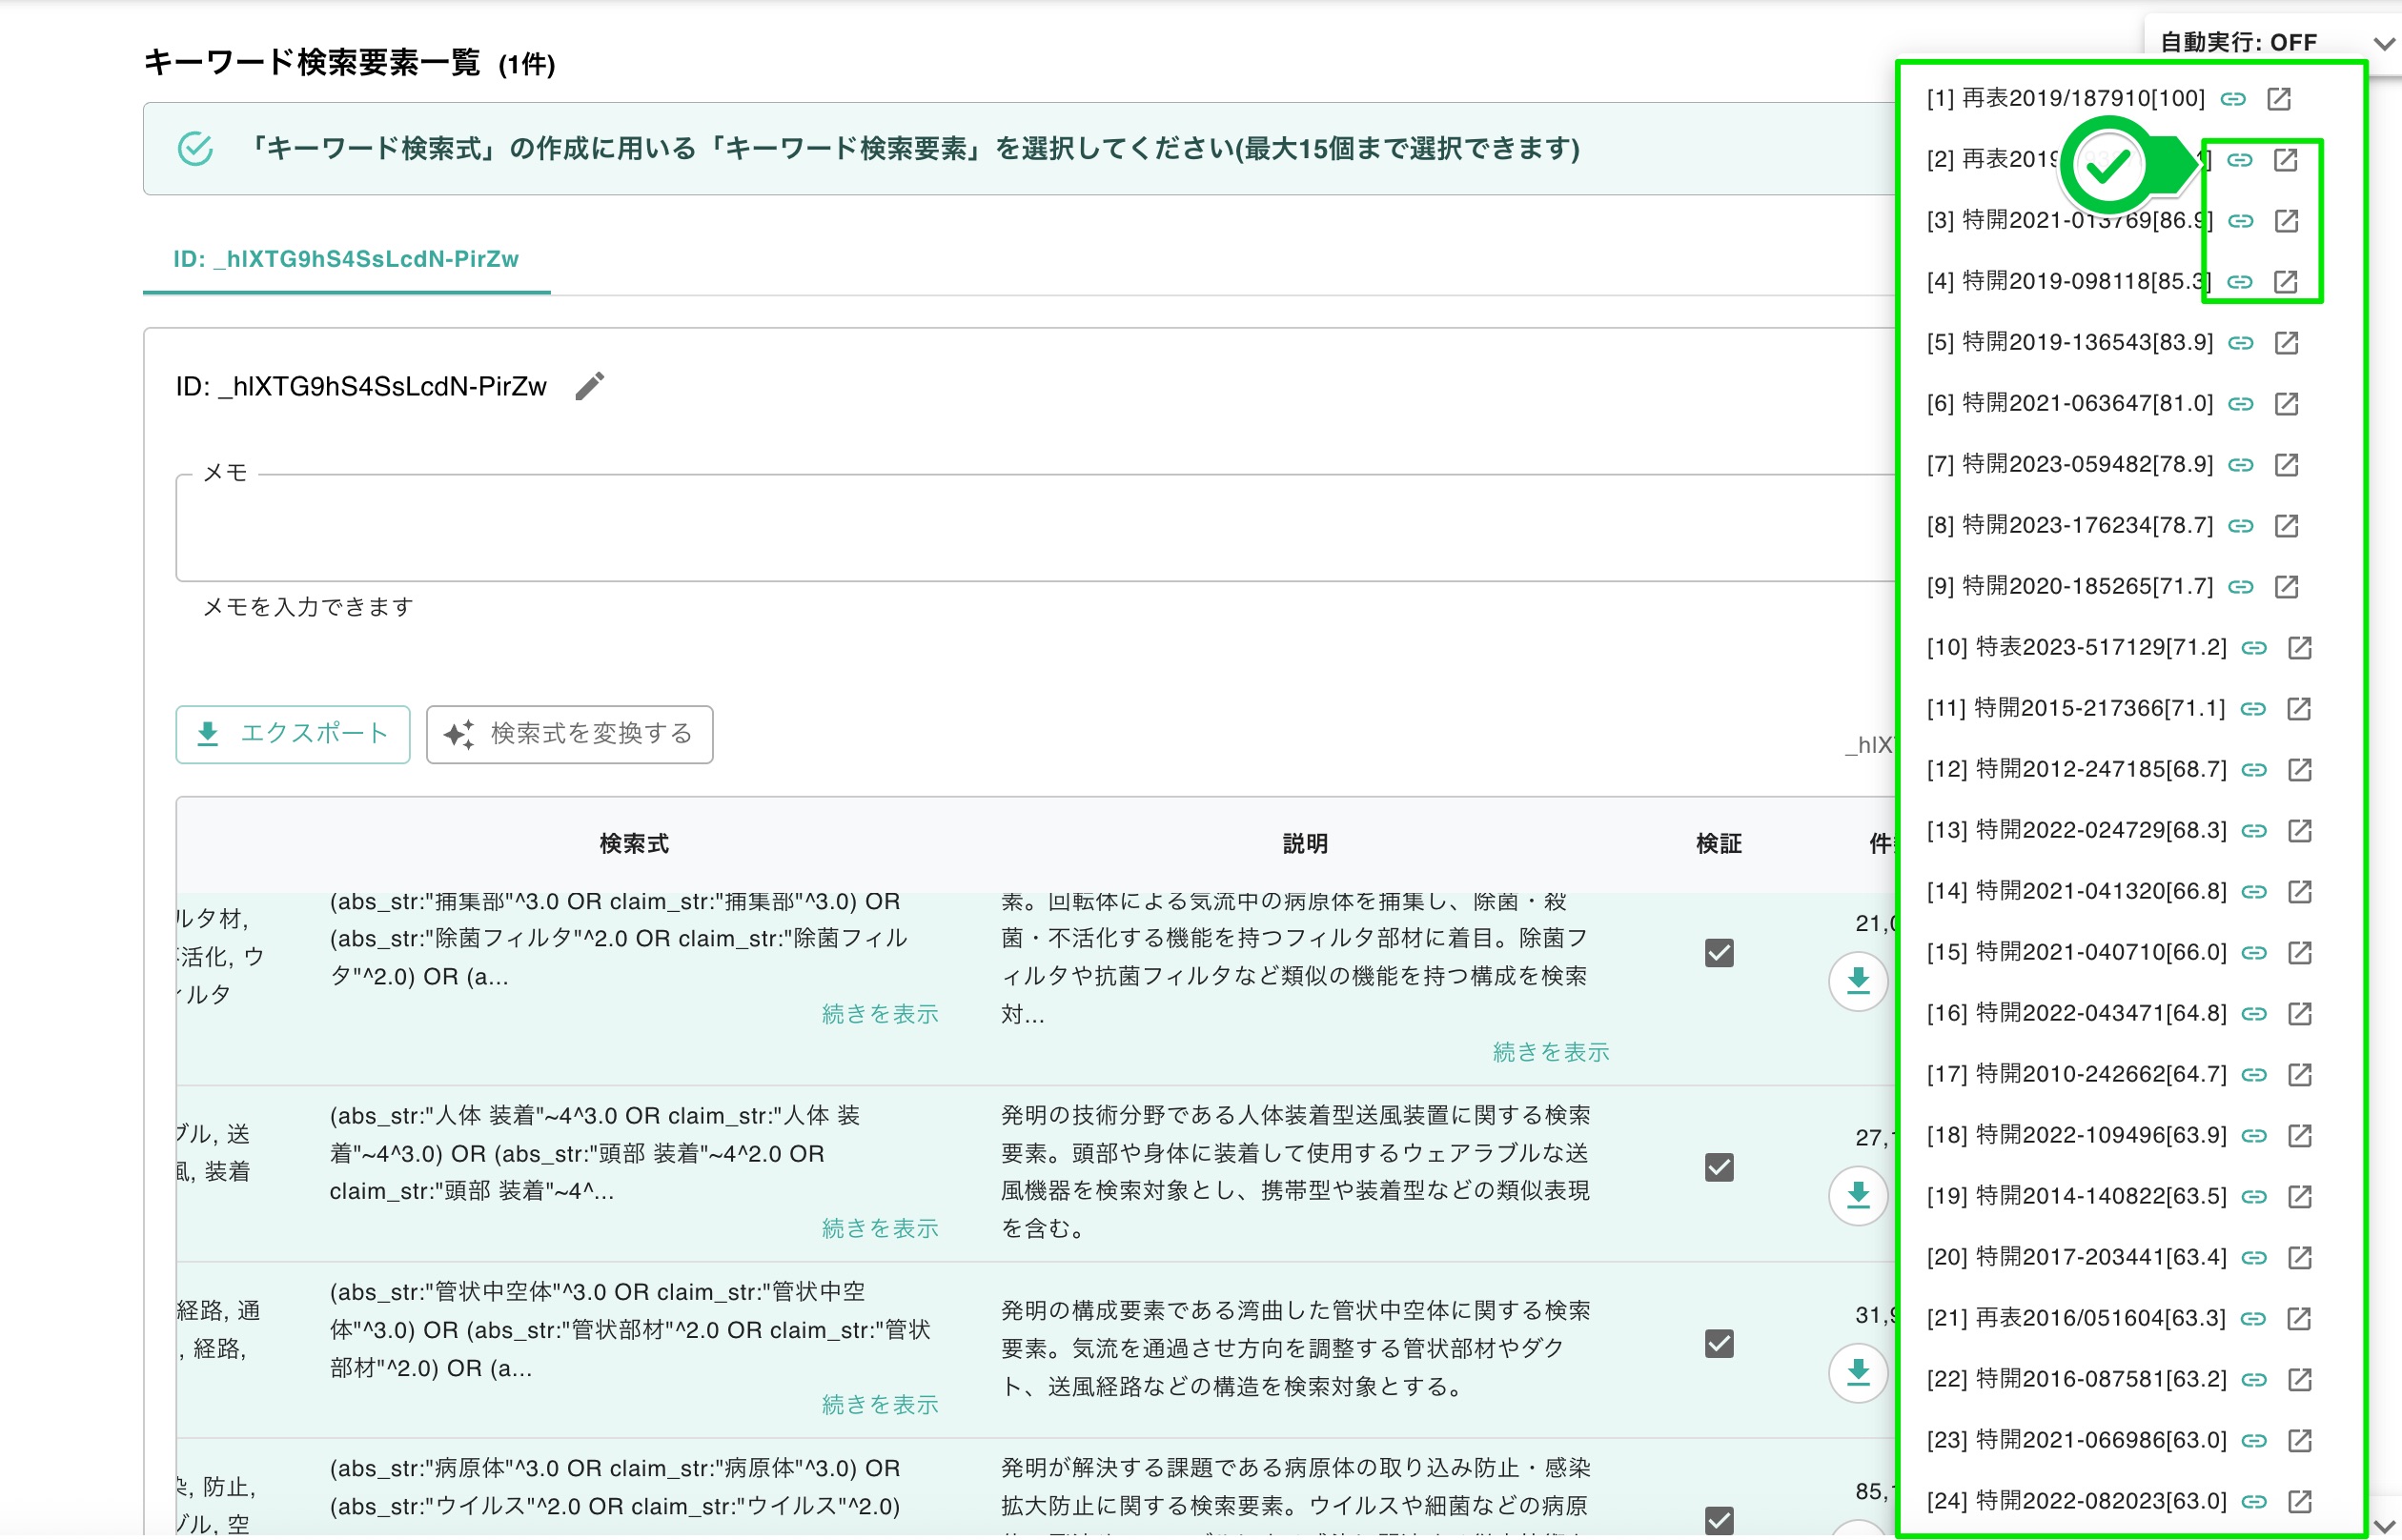Click link icon for 特開2020-185265
Image resolution: width=2402 pixels, height=1540 pixels.
[x=2241, y=587]
